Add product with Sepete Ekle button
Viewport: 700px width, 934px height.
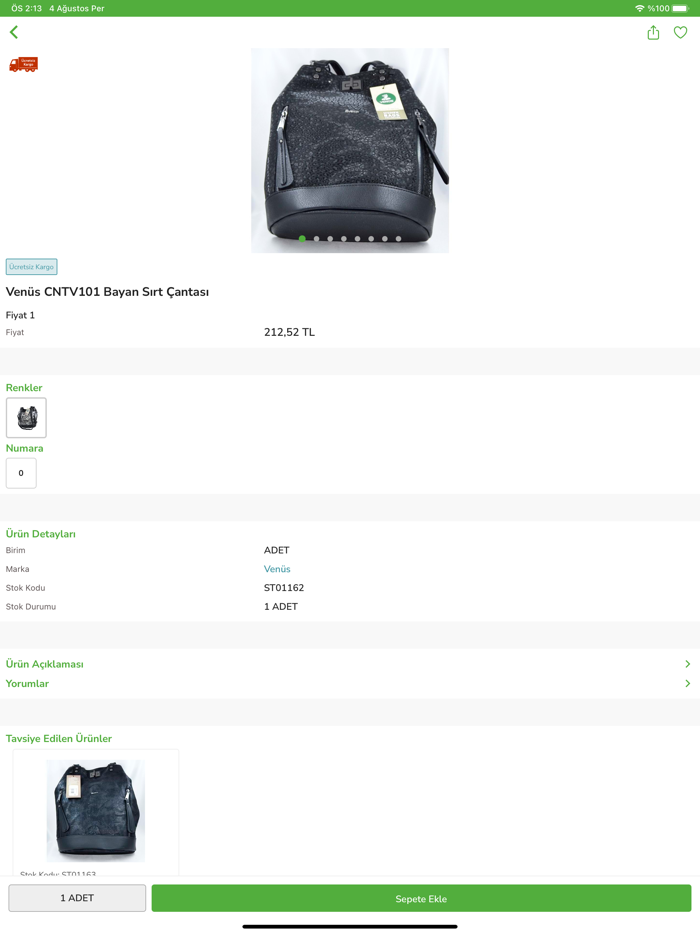(421, 898)
